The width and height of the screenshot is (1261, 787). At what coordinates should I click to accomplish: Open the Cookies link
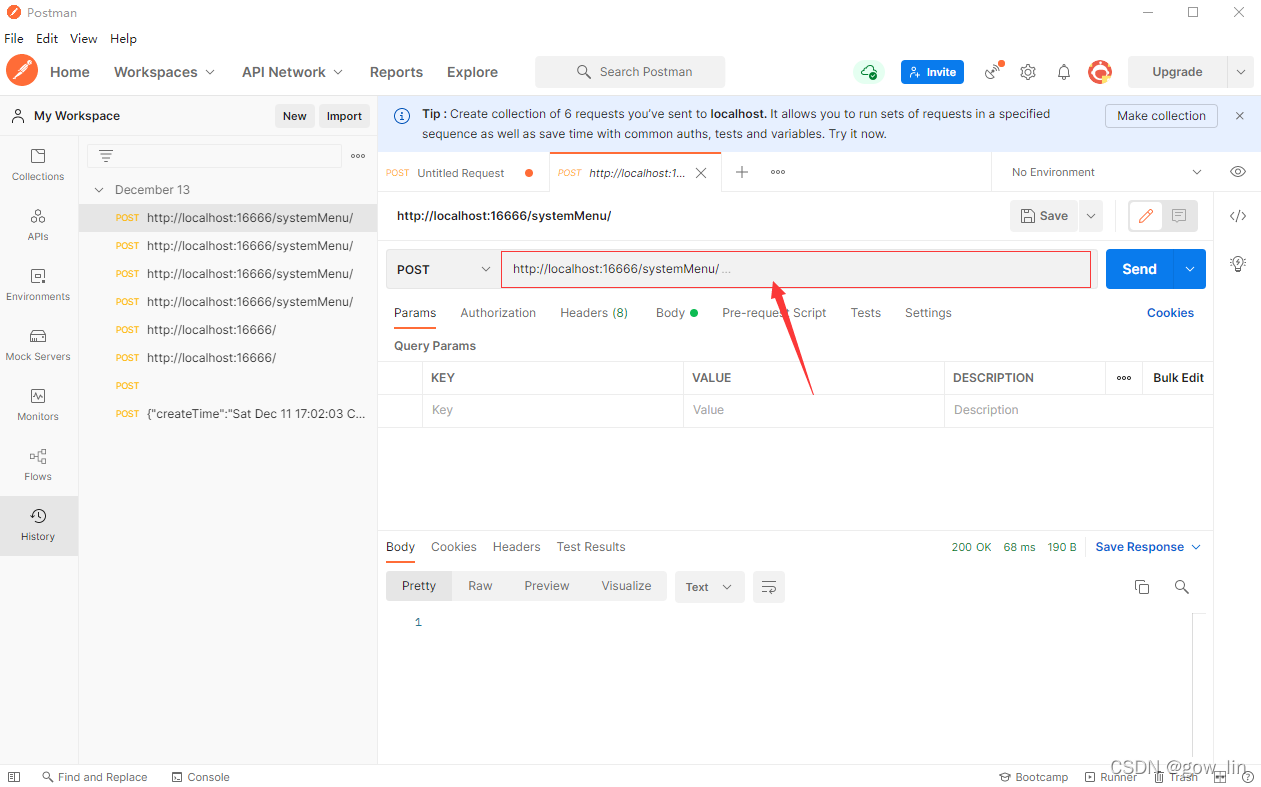pyautogui.click(x=1170, y=313)
